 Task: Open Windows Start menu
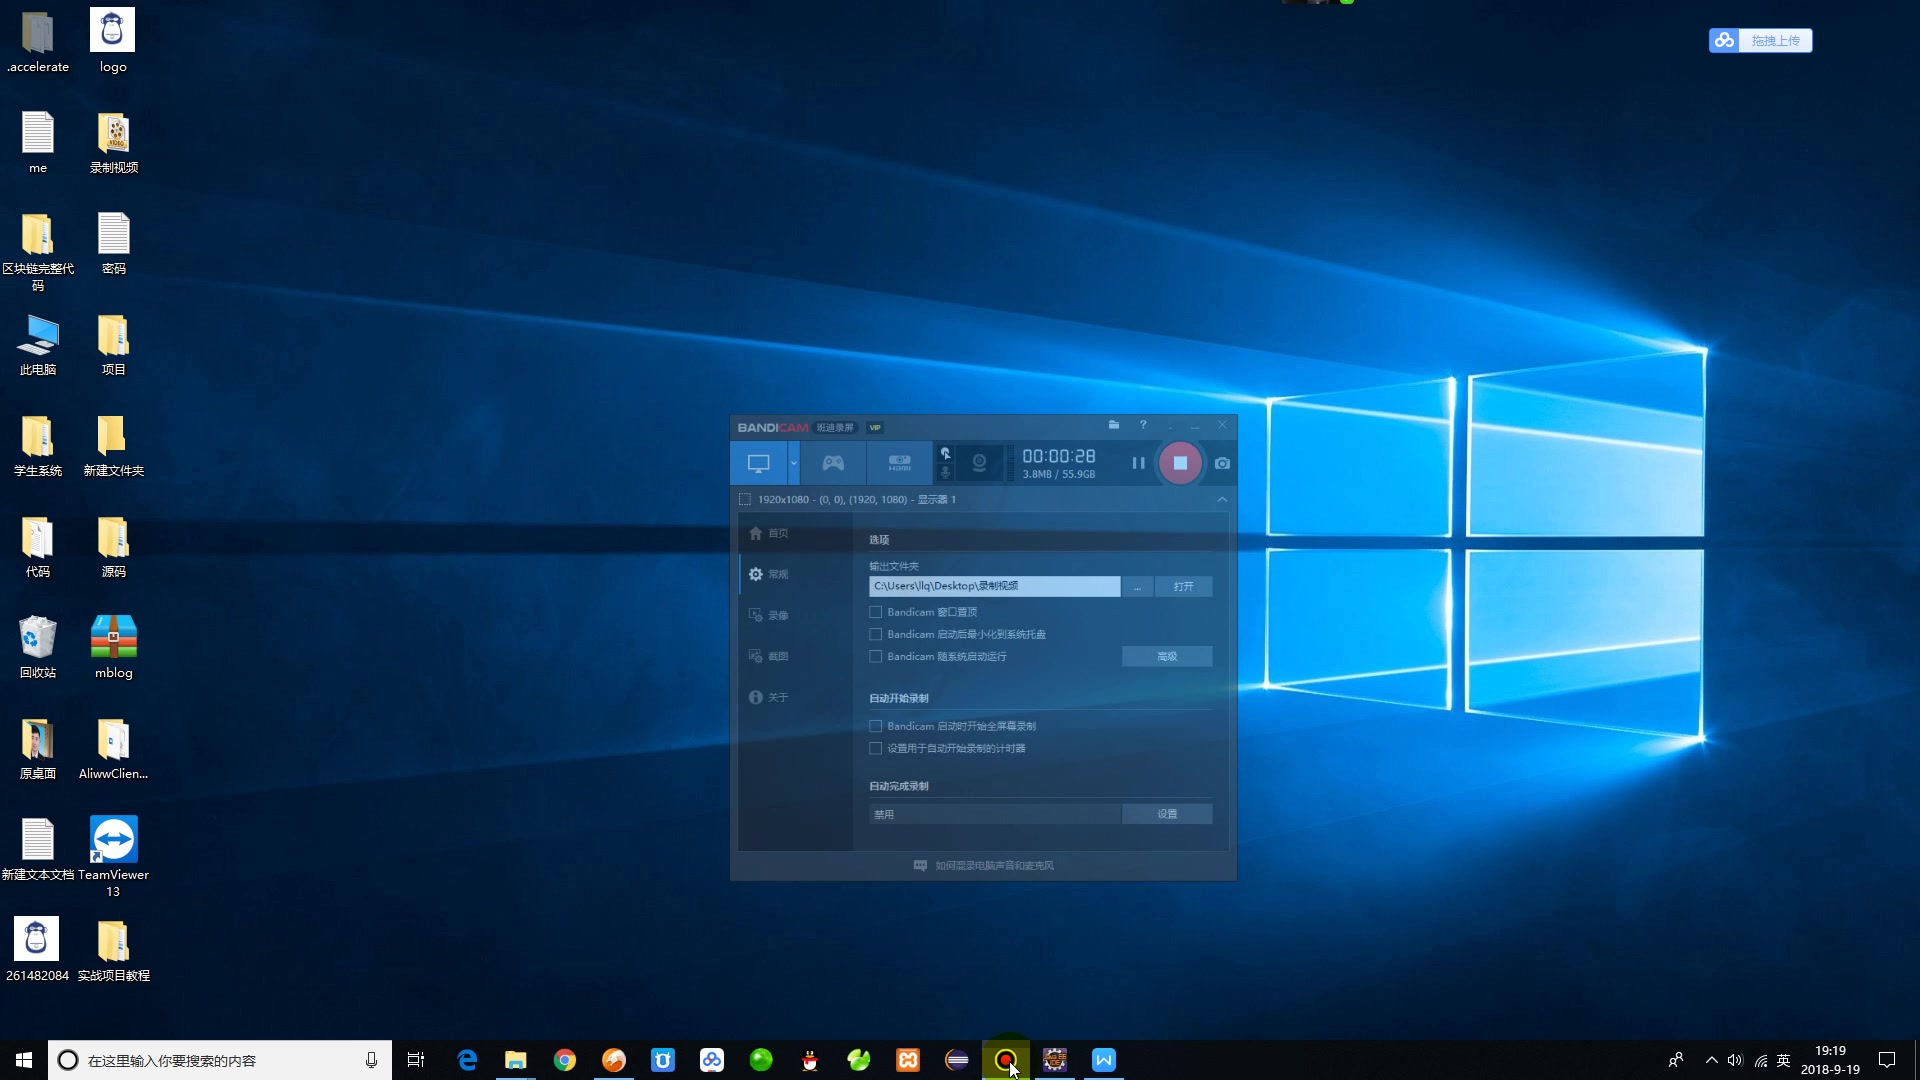tap(24, 1060)
